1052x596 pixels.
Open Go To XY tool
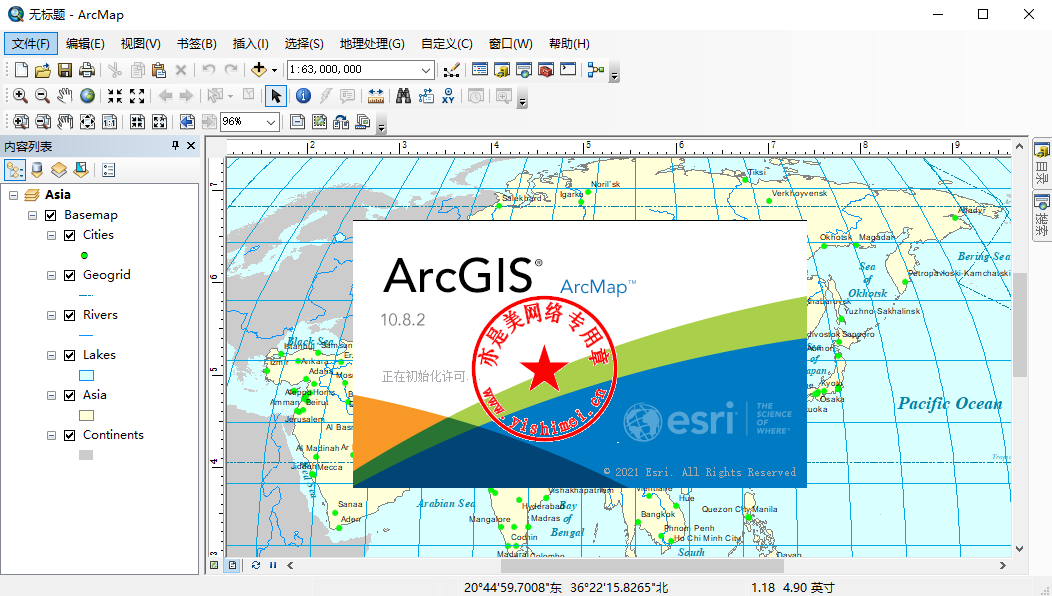coord(448,96)
